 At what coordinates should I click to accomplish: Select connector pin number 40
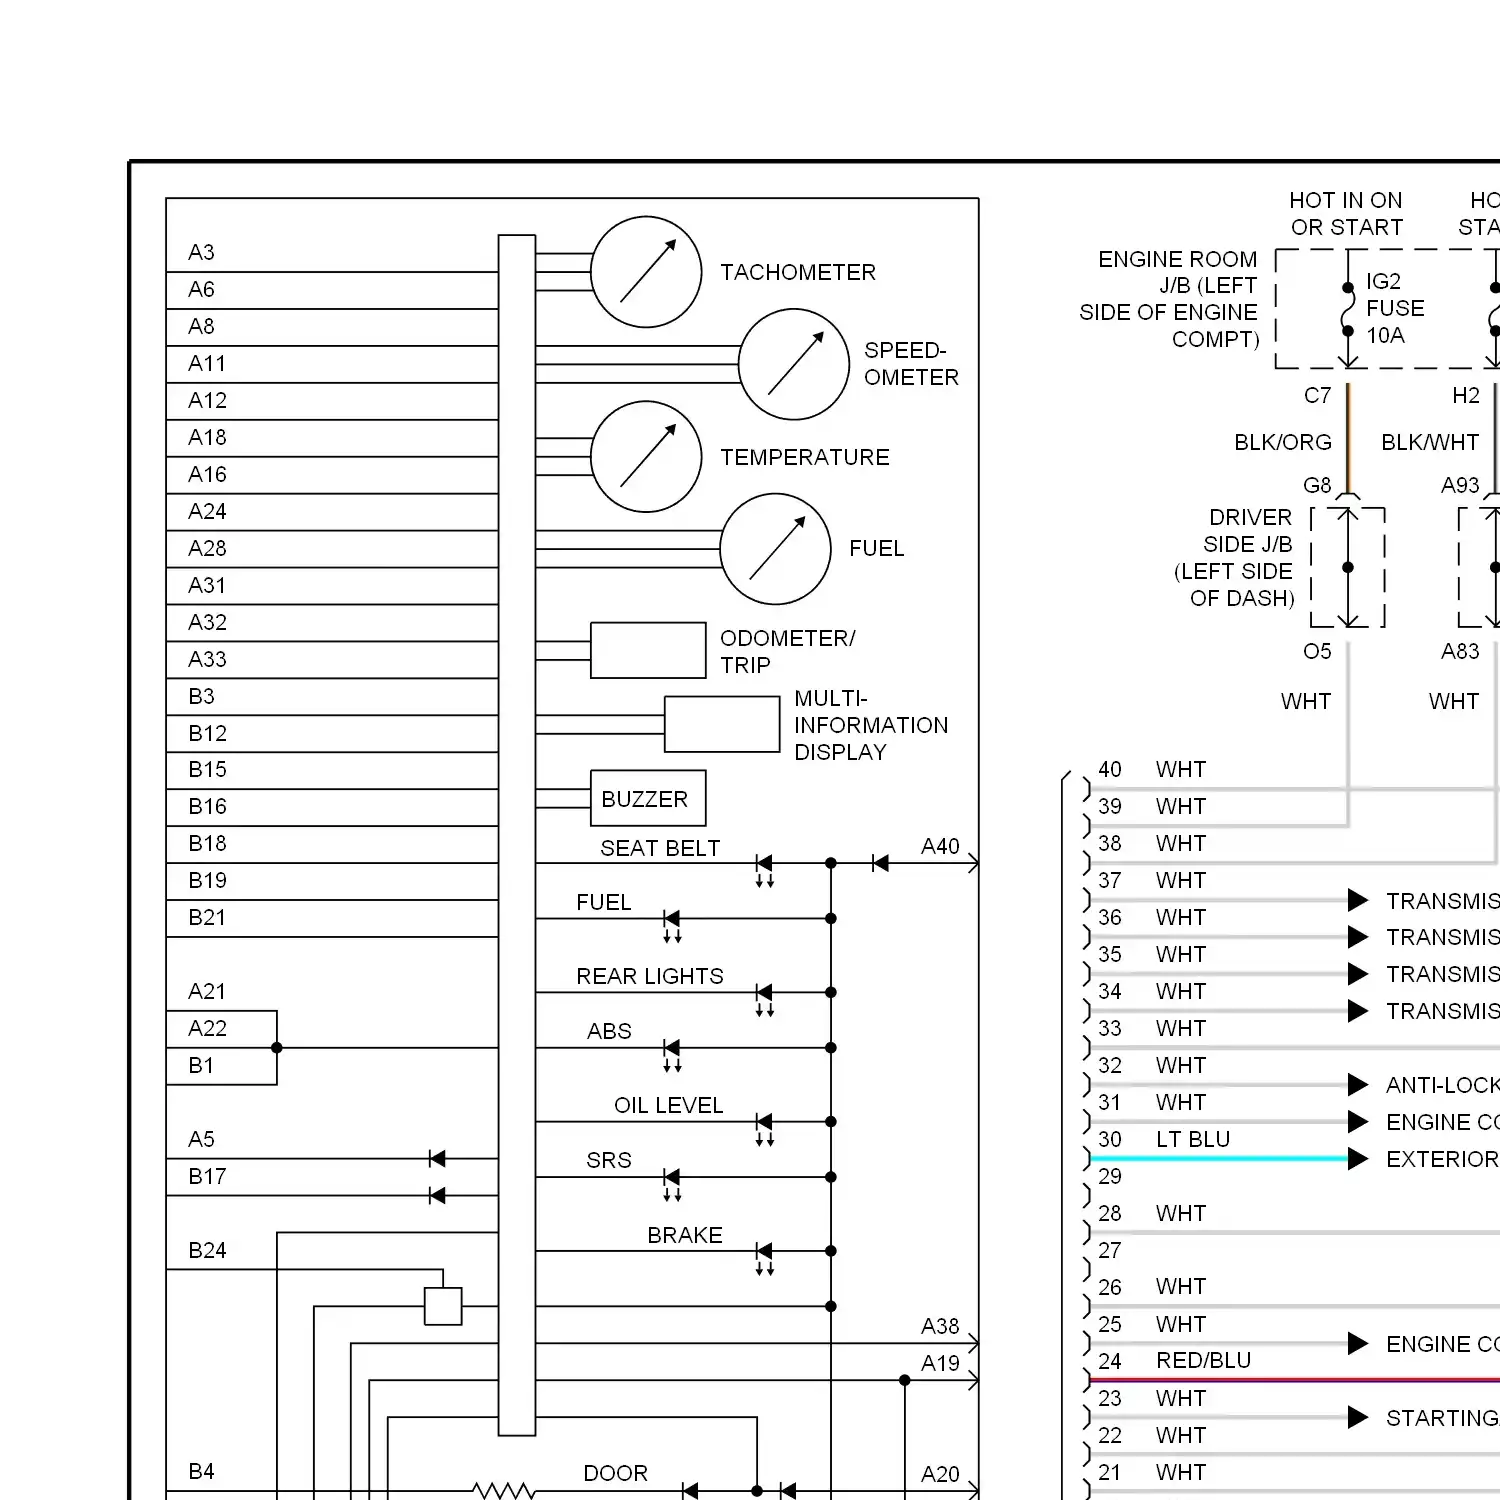click(1110, 769)
